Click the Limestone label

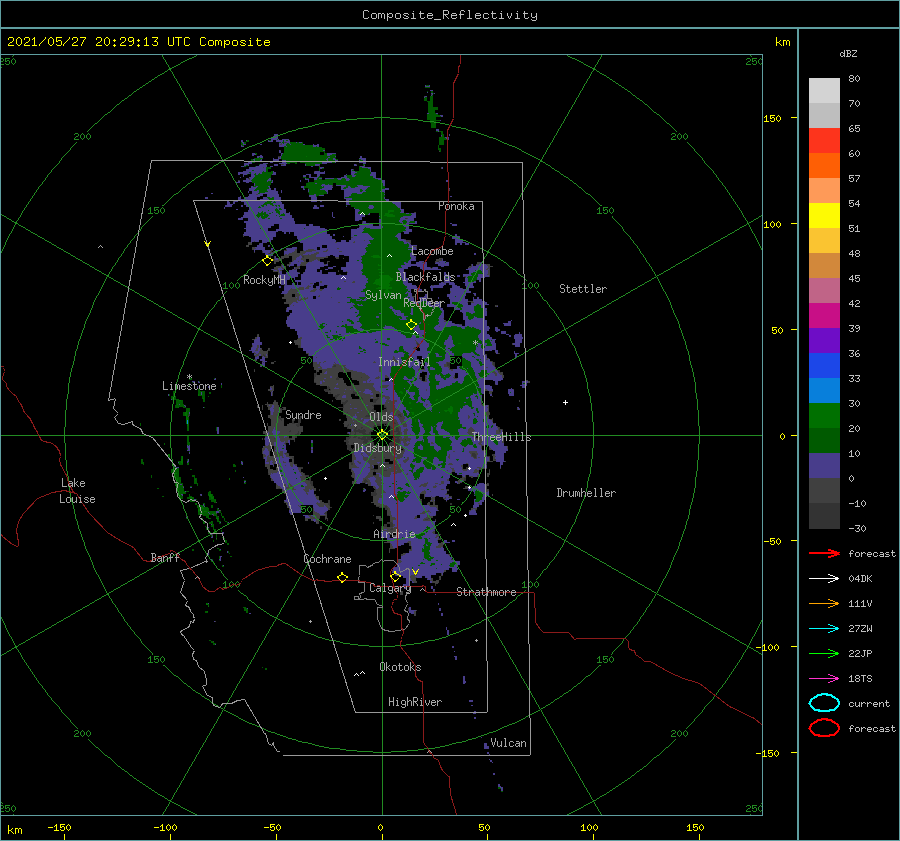189,386
